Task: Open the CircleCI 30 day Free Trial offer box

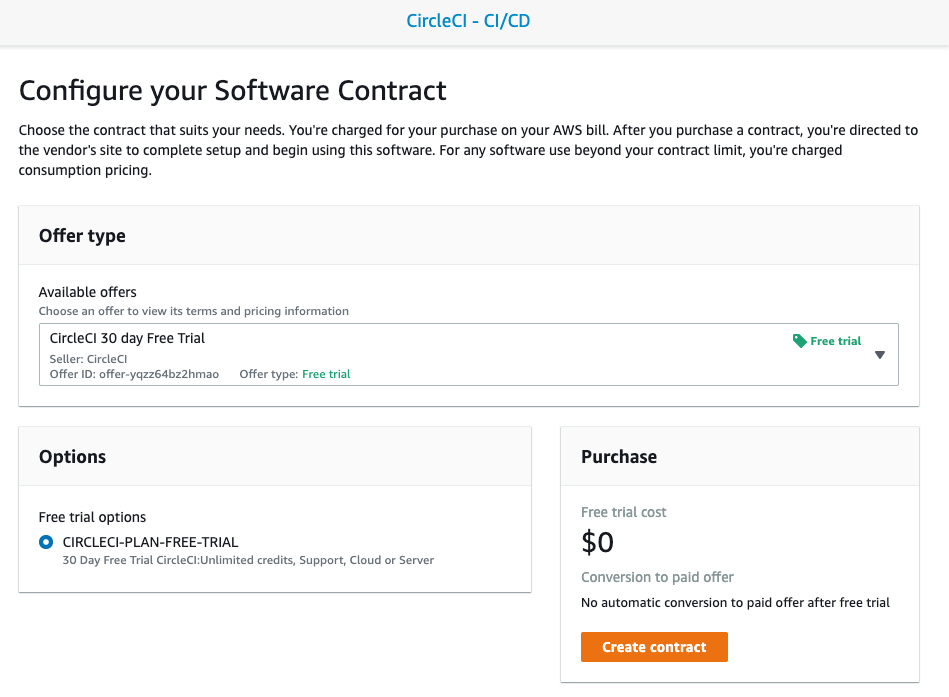Action: pyautogui.click(x=468, y=355)
